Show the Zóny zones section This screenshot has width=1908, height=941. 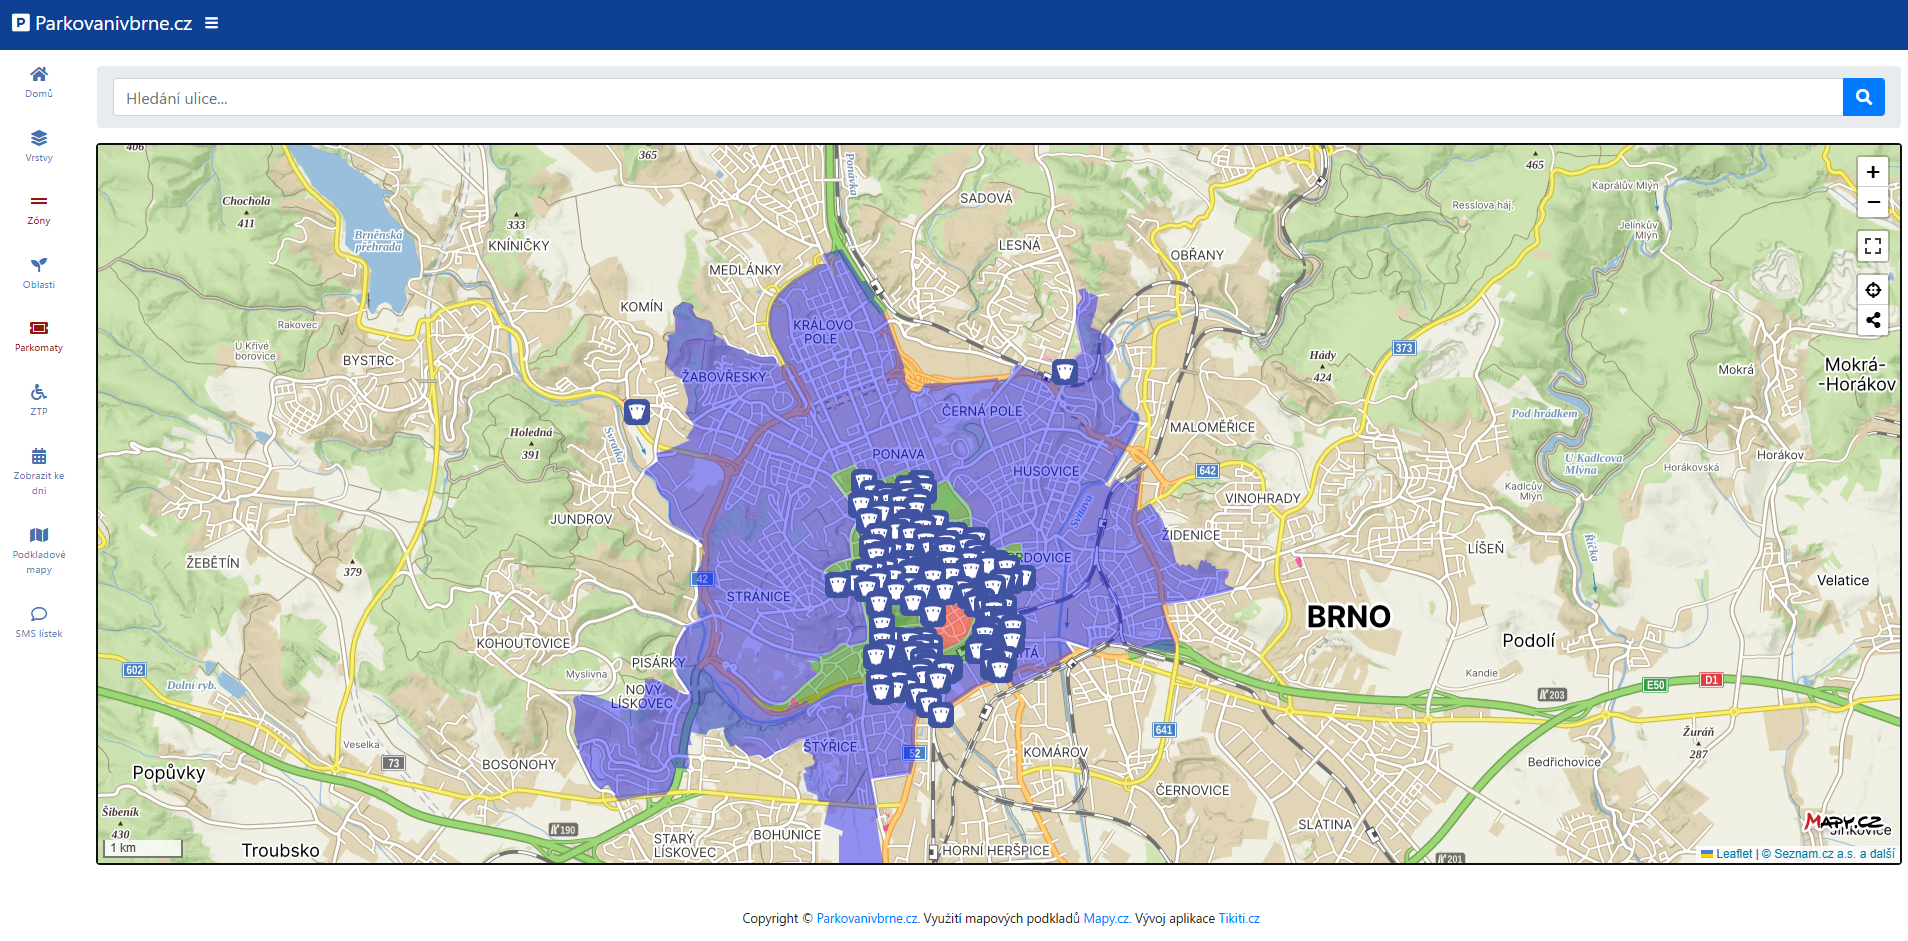[x=39, y=210]
